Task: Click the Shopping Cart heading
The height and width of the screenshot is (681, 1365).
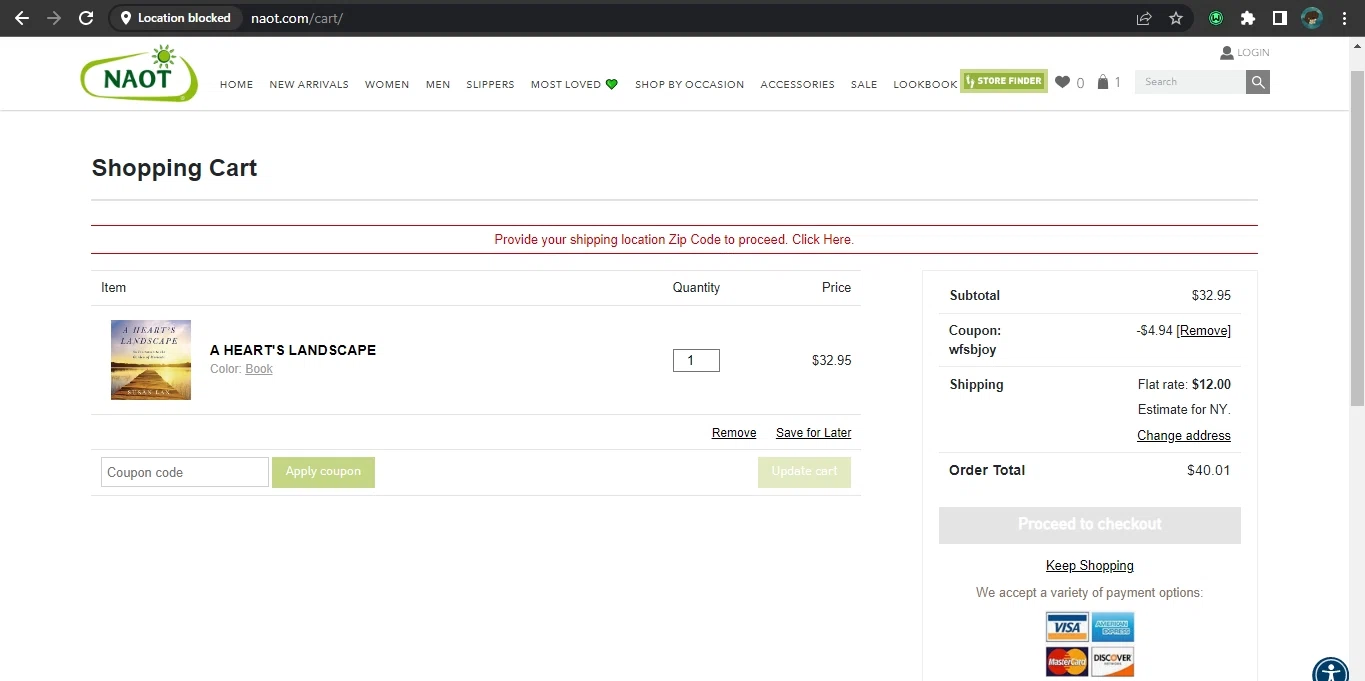Action: (174, 168)
